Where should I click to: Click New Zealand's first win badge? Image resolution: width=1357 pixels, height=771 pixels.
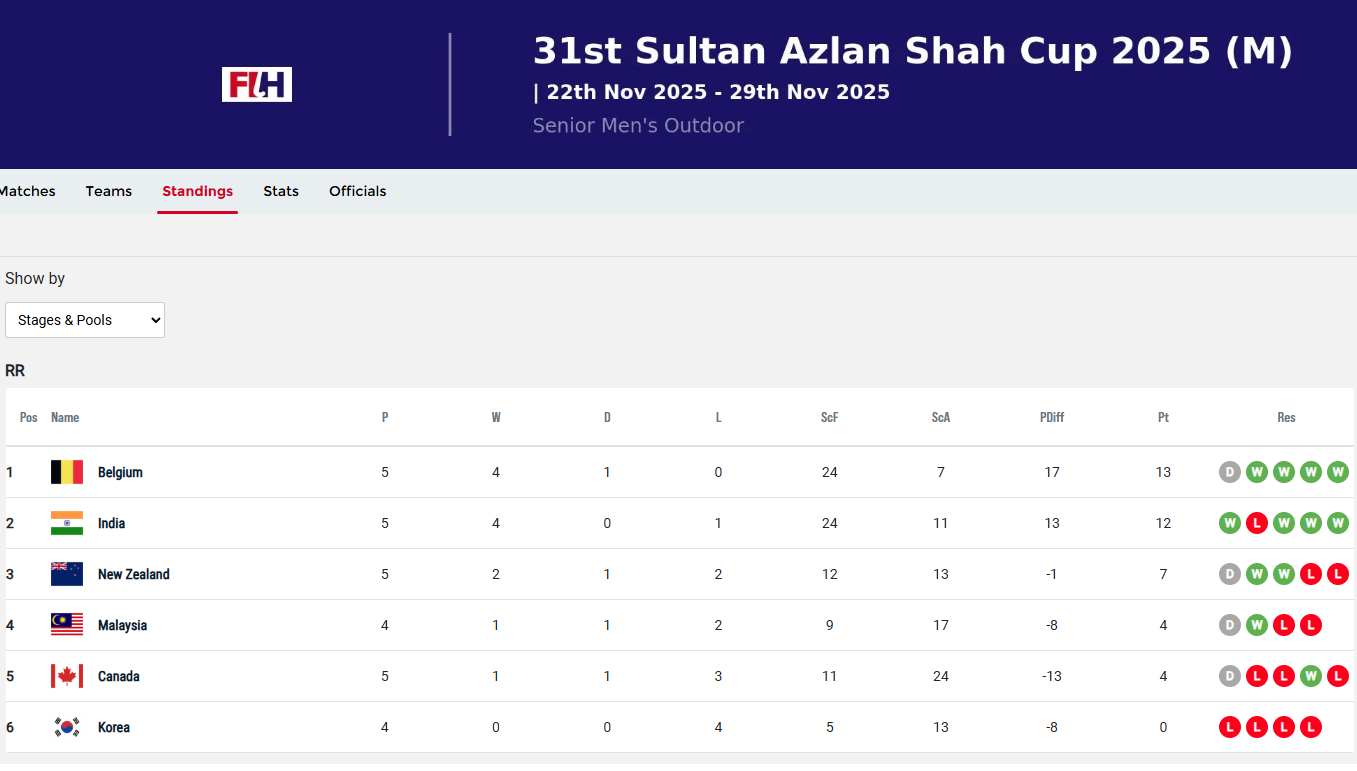tap(1257, 574)
